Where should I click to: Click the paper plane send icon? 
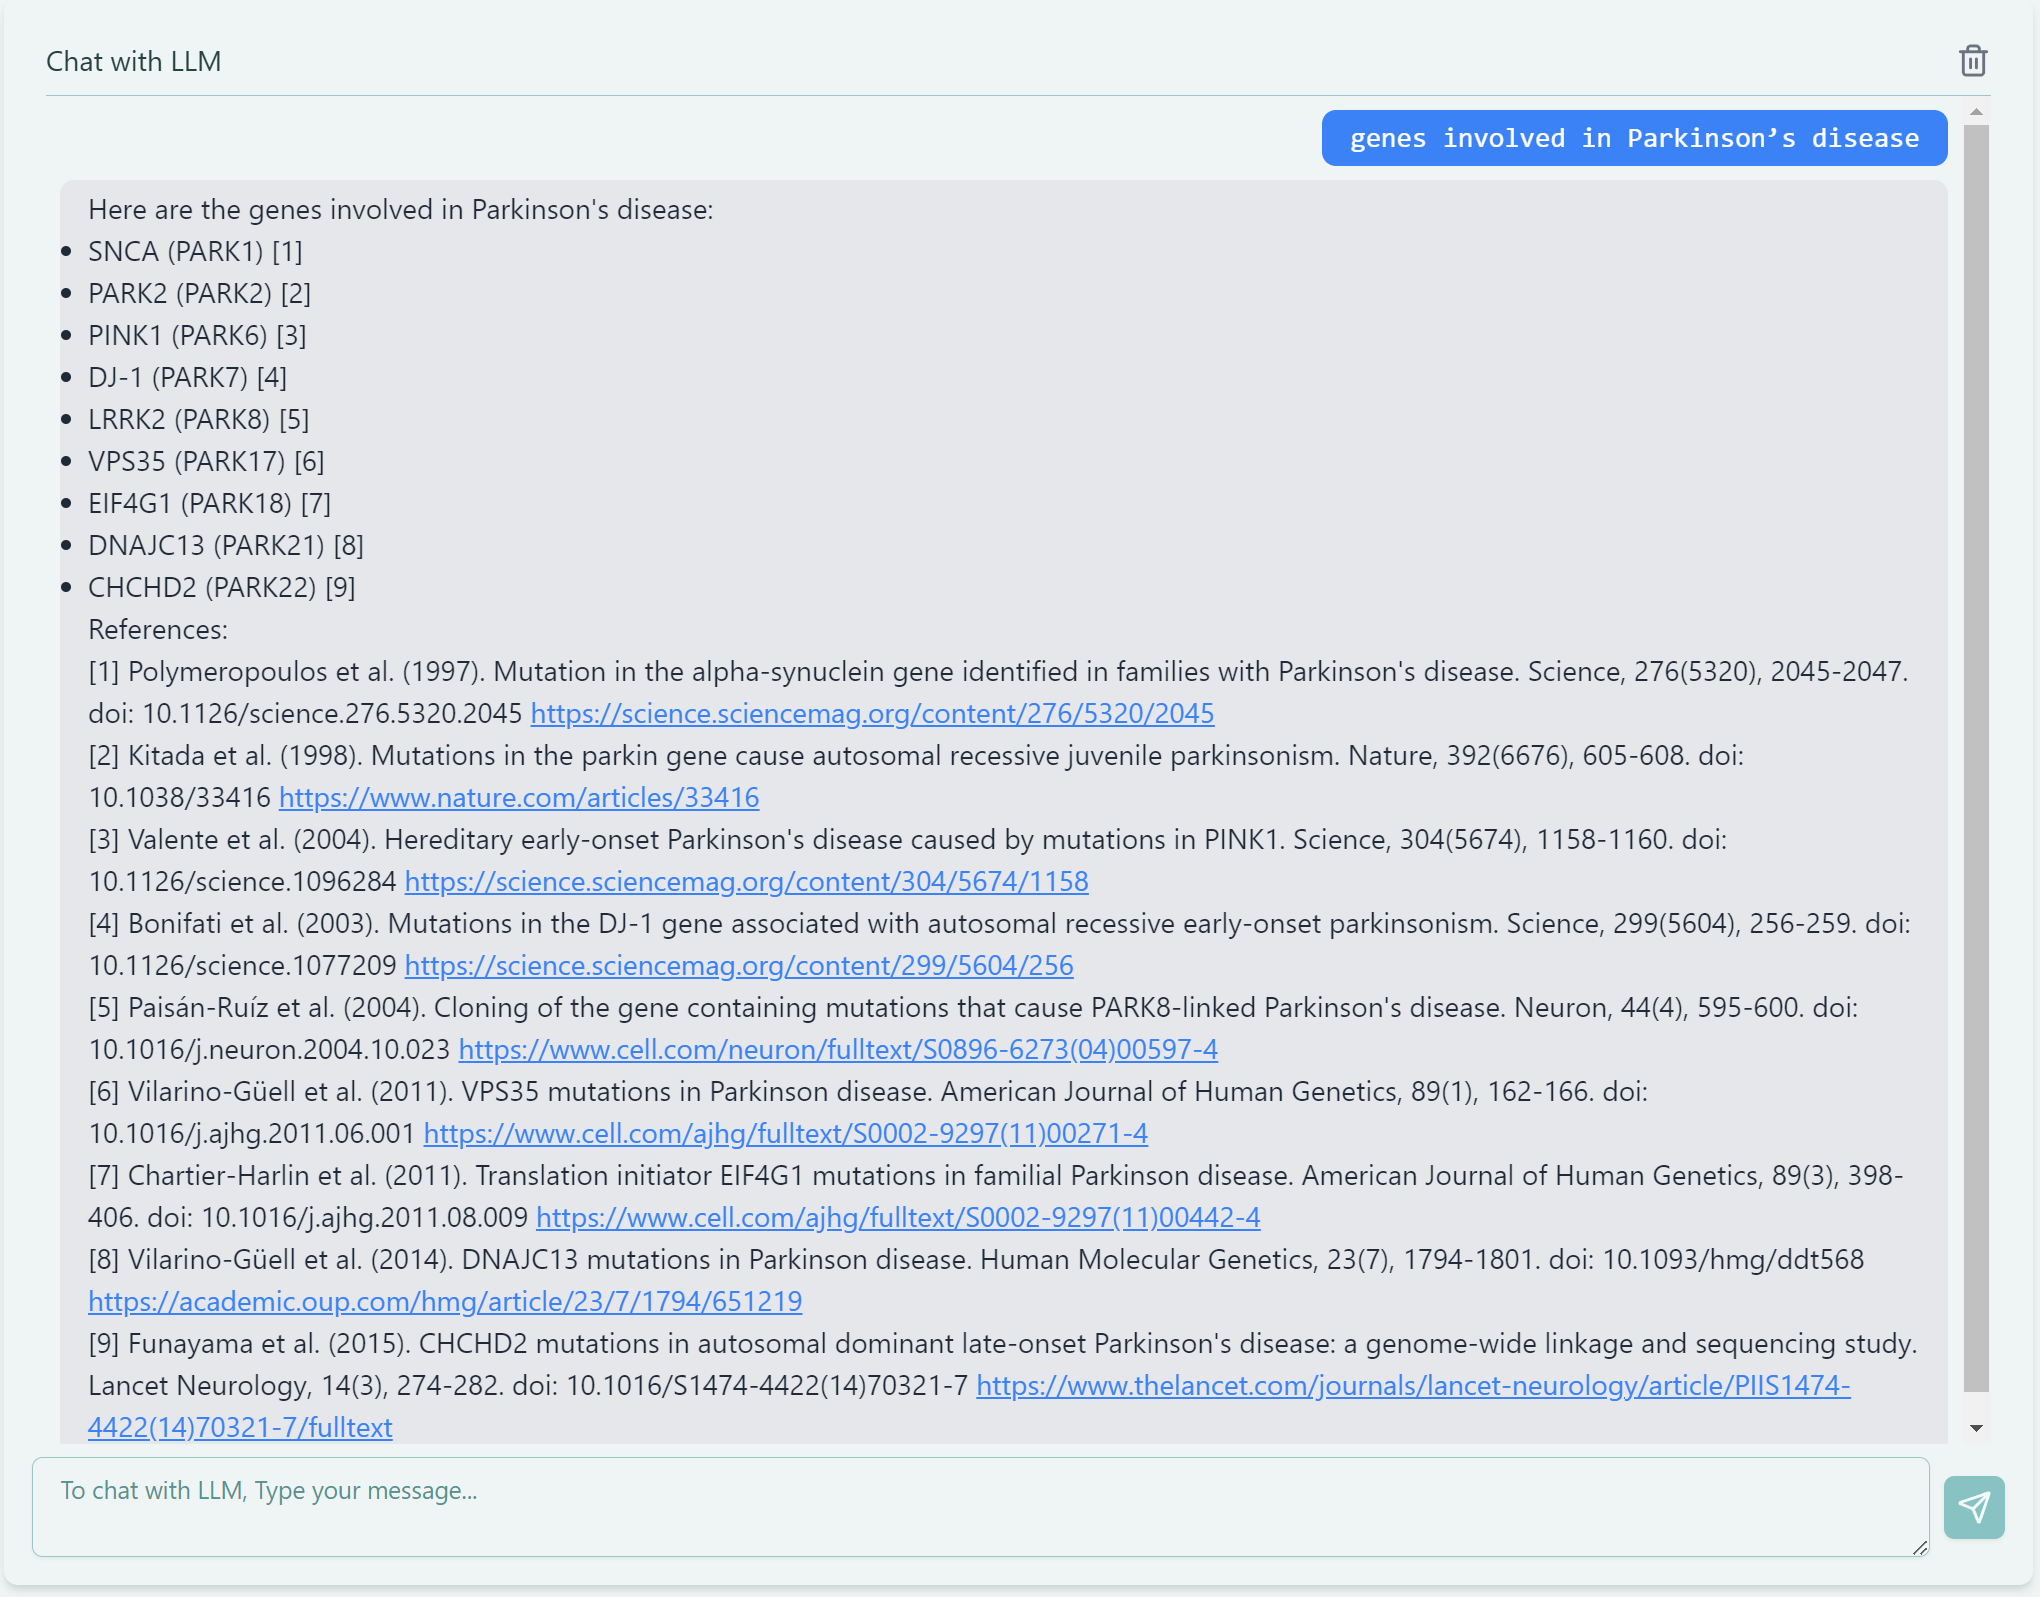(x=1972, y=1507)
